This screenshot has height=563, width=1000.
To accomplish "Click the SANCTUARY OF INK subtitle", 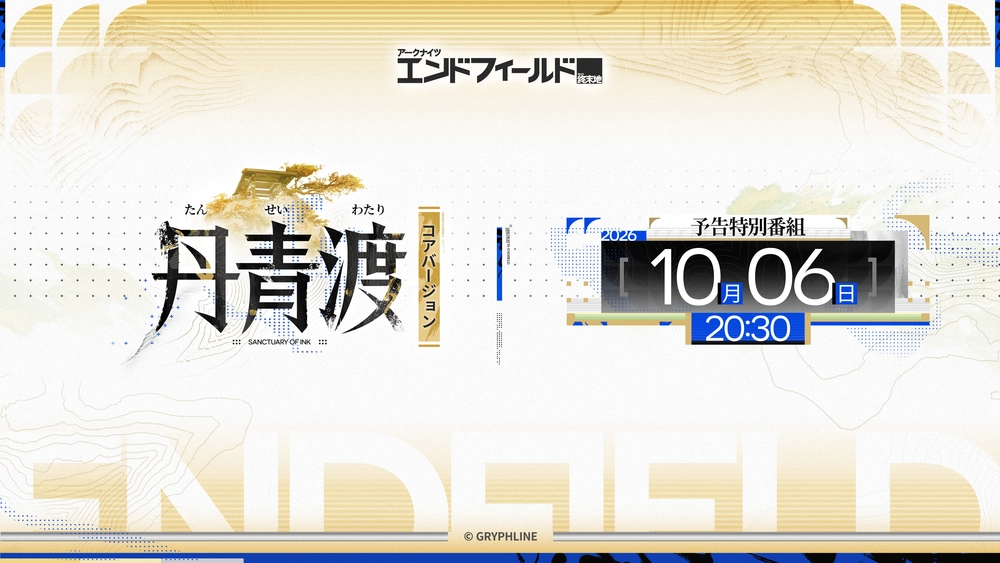I will (279, 342).
